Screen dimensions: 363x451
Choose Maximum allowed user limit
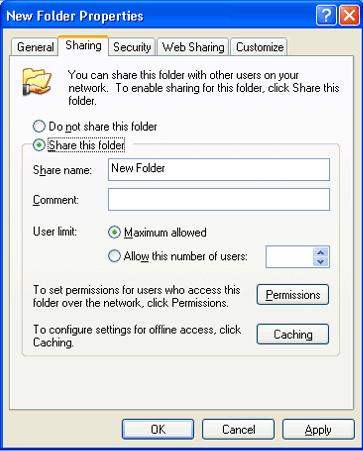coord(114,232)
